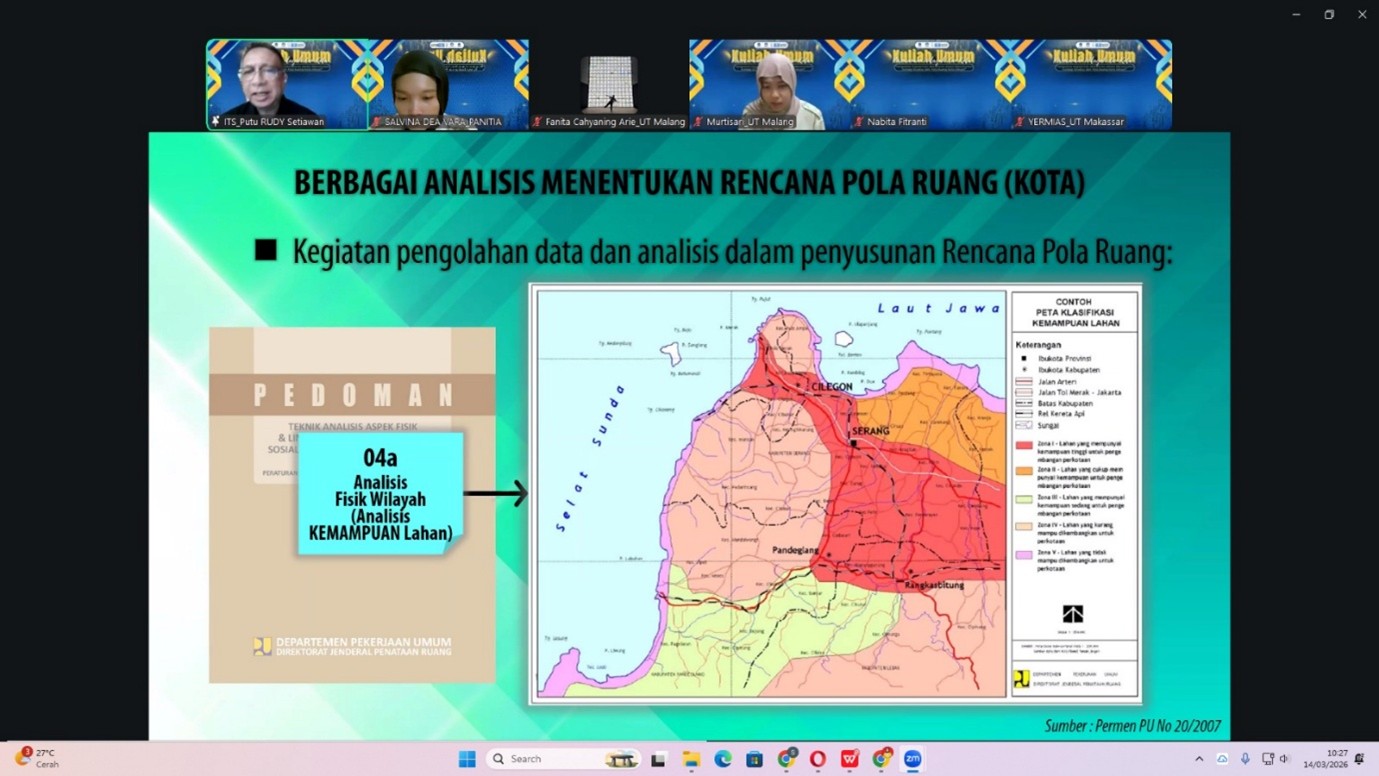Click the muted mic icon beside Murtisari_UT Malang
This screenshot has height=776, width=1379.
(698, 122)
